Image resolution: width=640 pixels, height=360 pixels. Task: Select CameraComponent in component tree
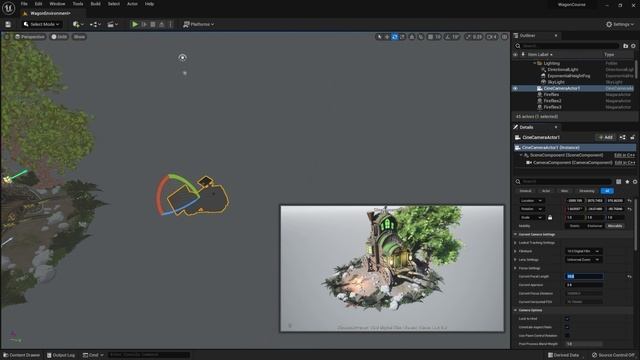pos(573,162)
